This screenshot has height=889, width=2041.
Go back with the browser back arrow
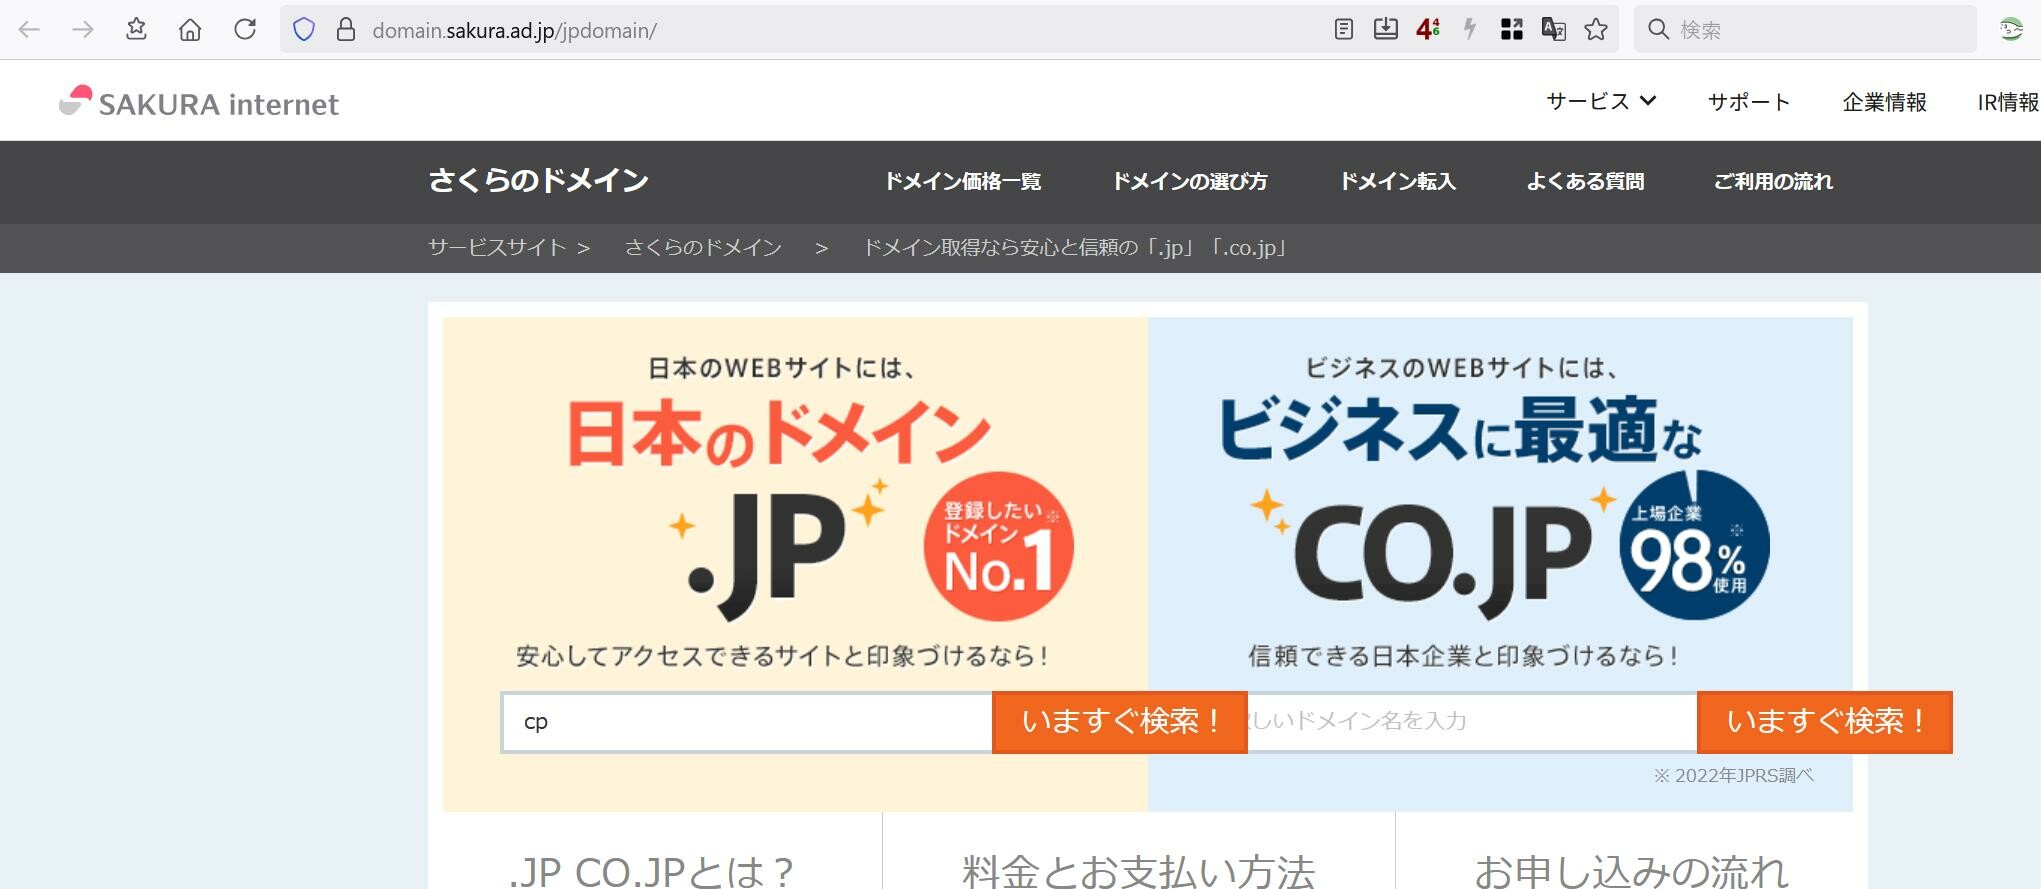(29, 30)
